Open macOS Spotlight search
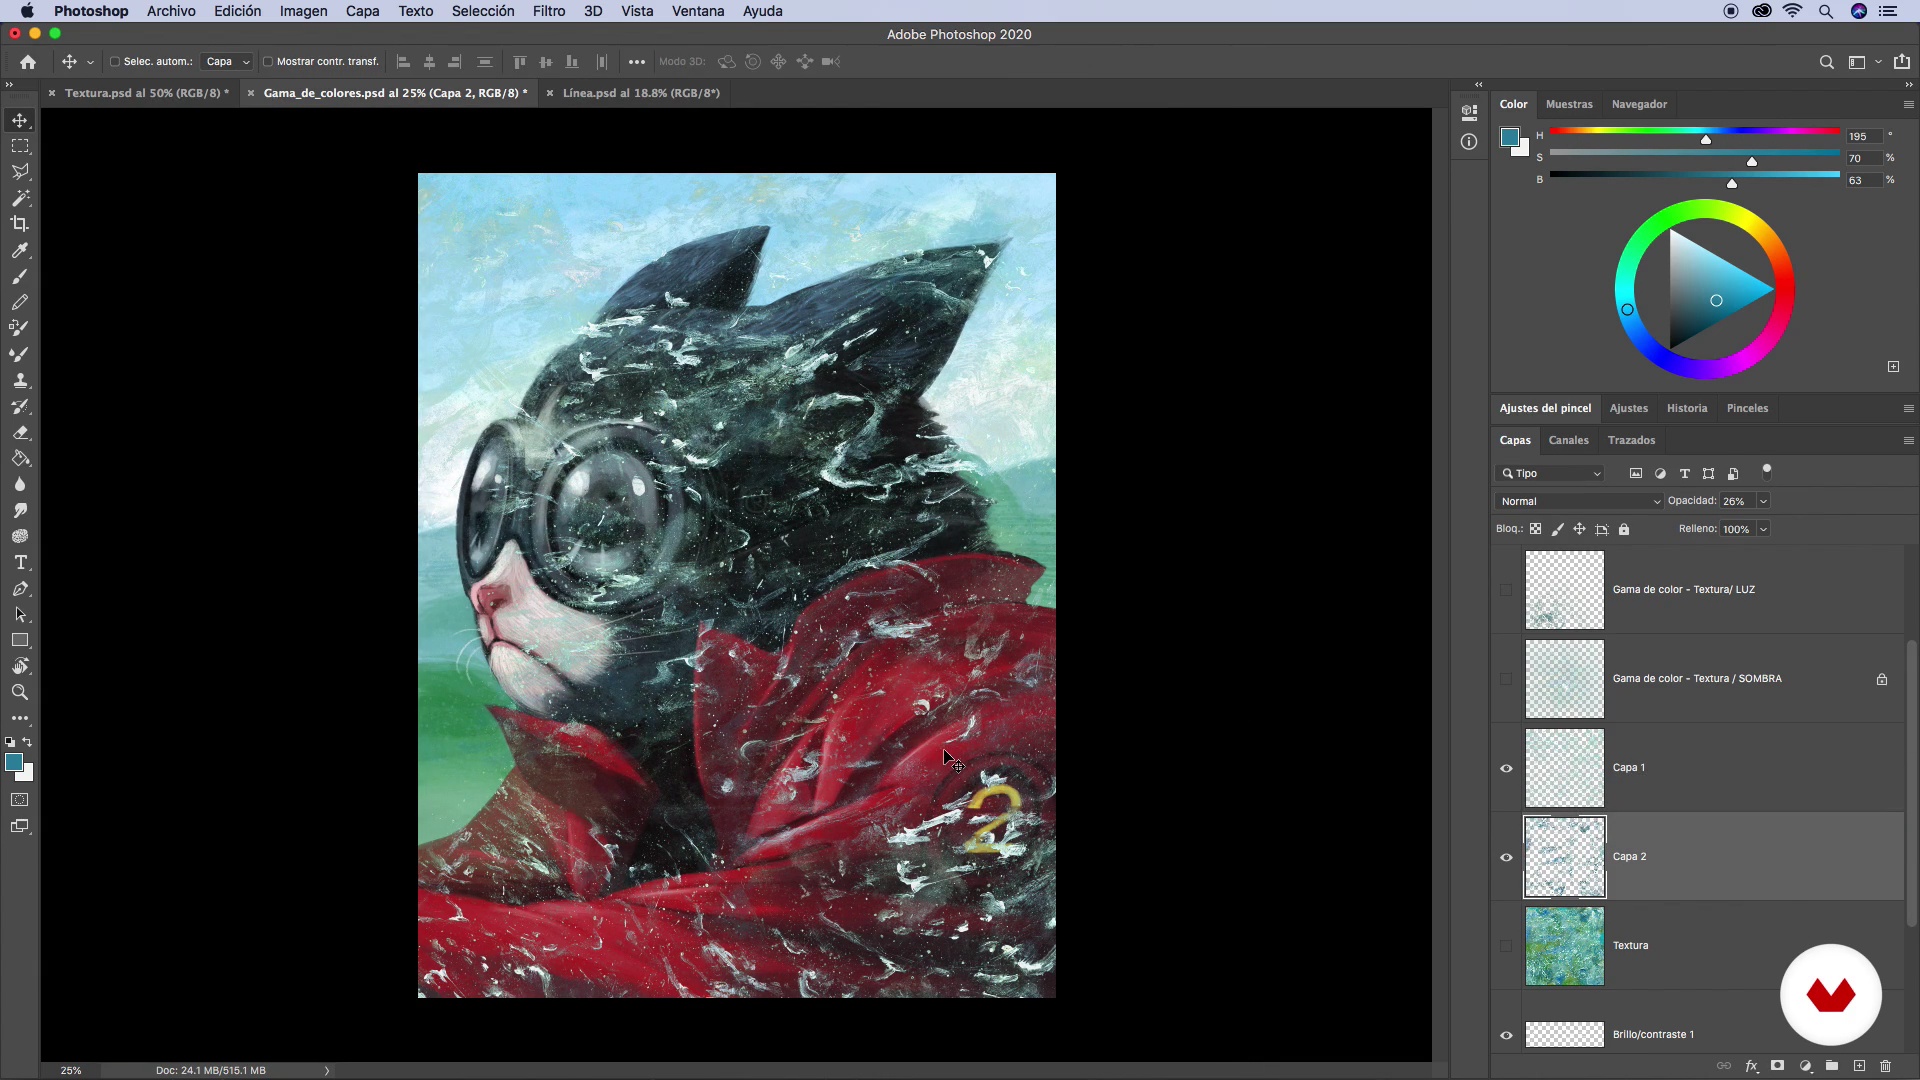The height and width of the screenshot is (1080, 1920). click(1826, 11)
